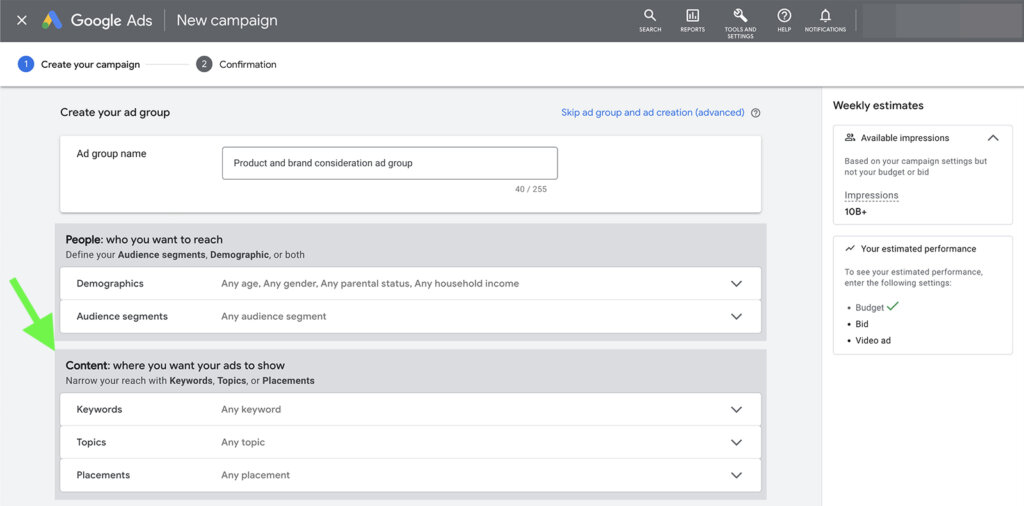Image resolution: width=1024 pixels, height=506 pixels.
Task: Expand the Placements row chevron
Action: (737, 475)
